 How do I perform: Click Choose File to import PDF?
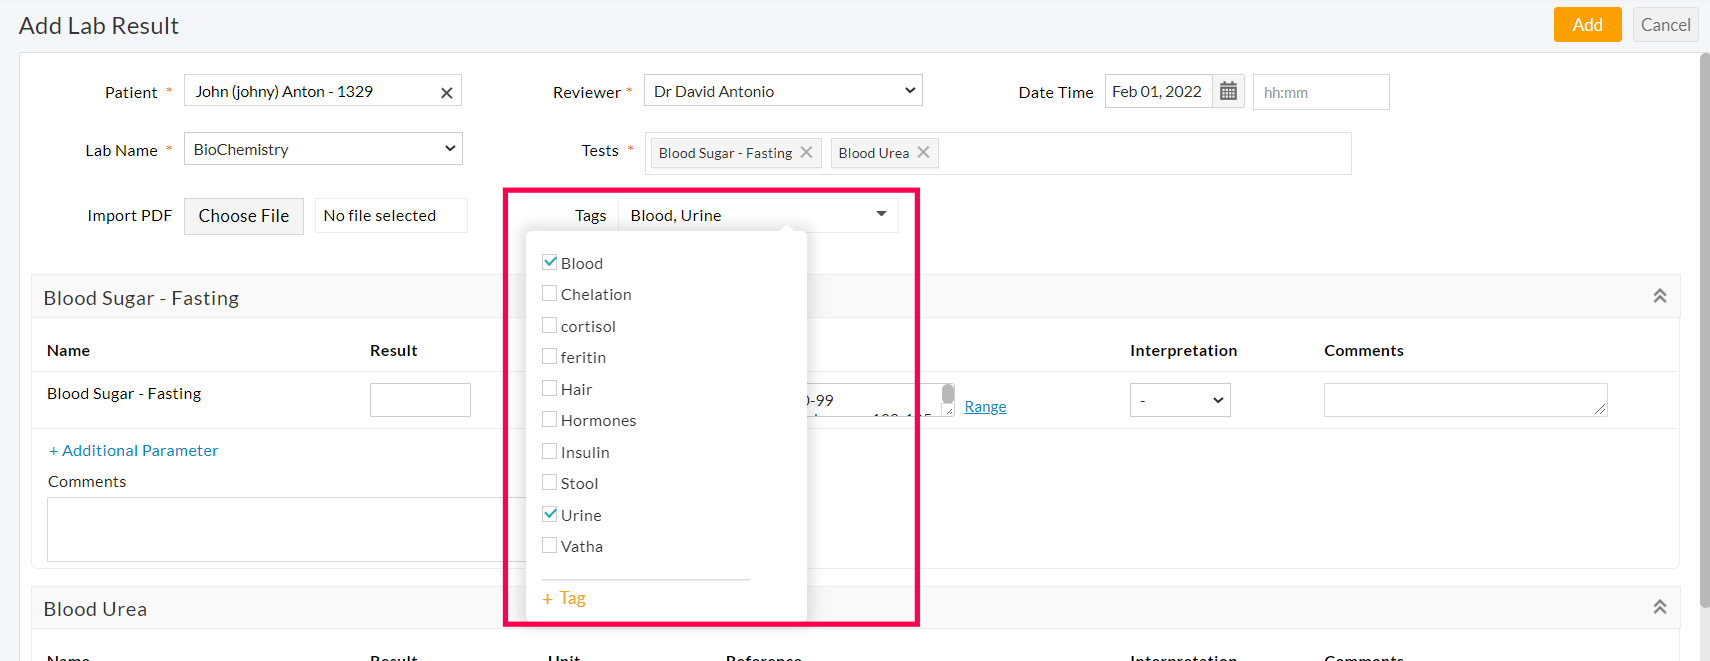(244, 216)
